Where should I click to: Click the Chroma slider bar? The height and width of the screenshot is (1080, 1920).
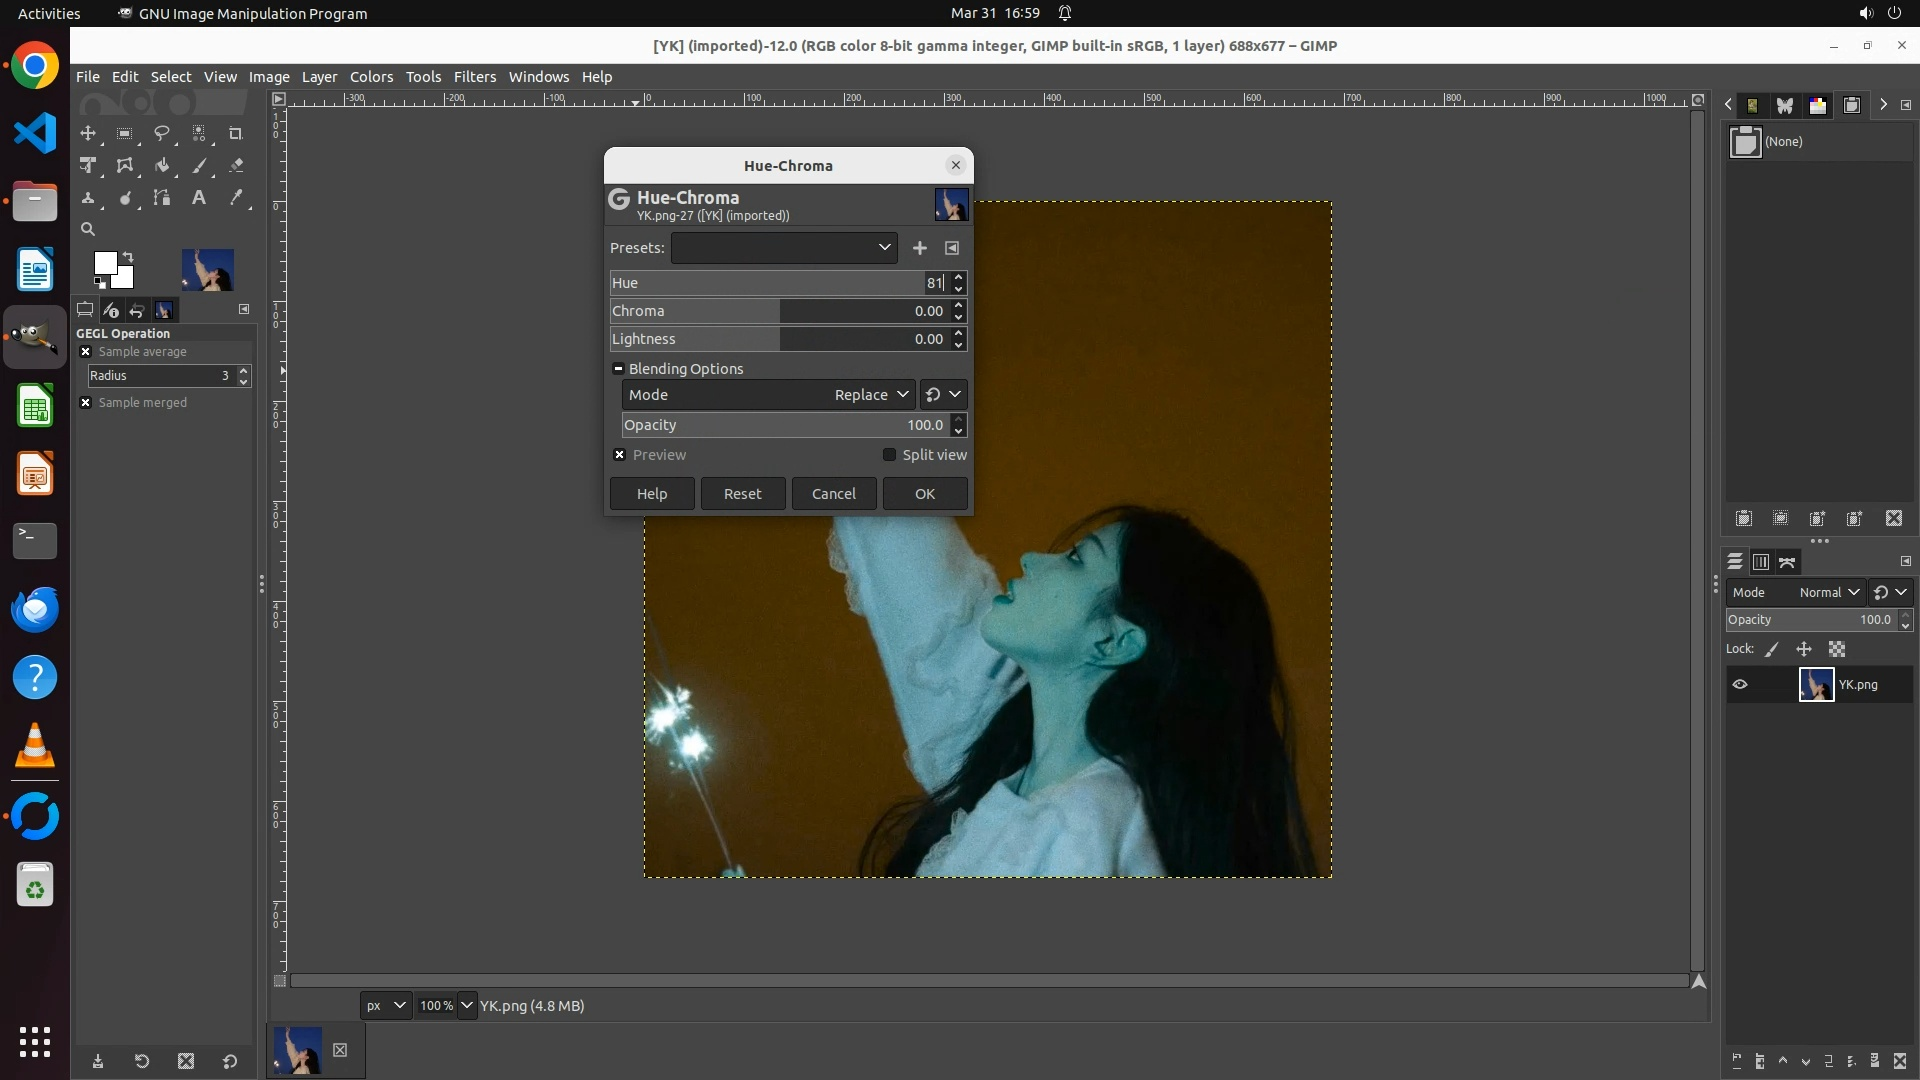(x=780, y=311)
